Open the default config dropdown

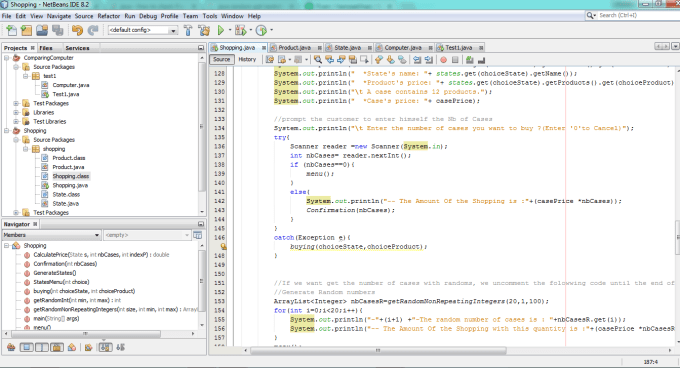coord(173,30)
